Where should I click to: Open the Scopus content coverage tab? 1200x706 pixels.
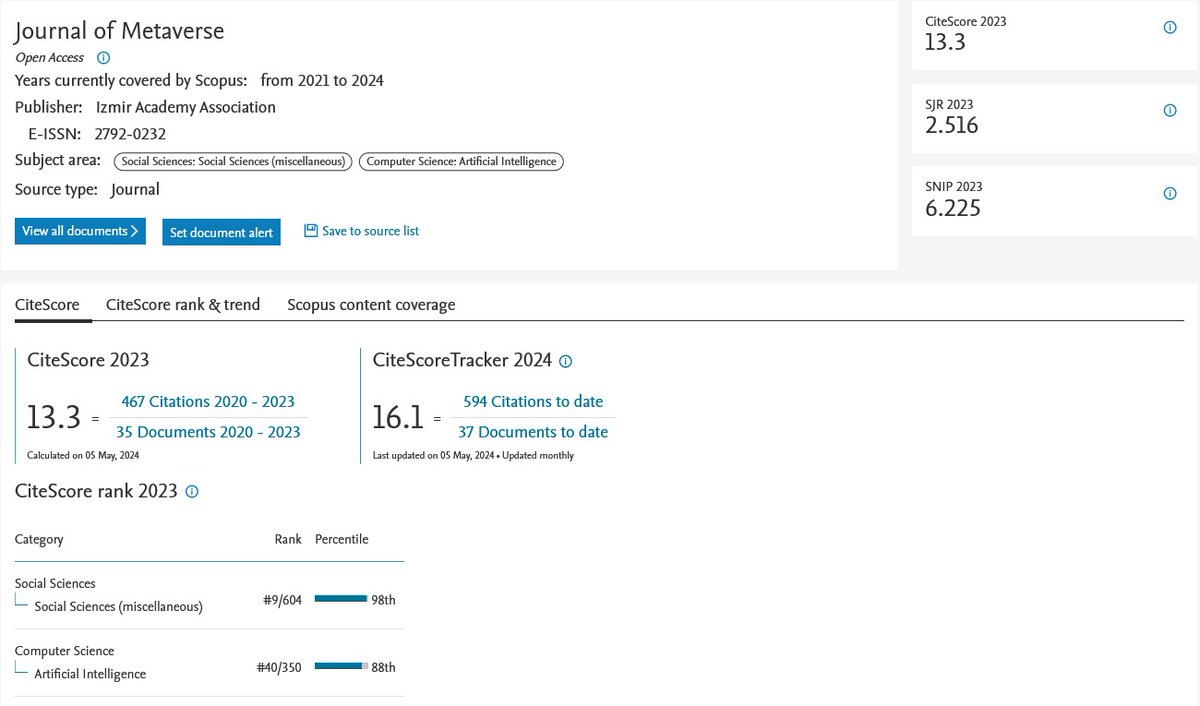coord(371,305)
